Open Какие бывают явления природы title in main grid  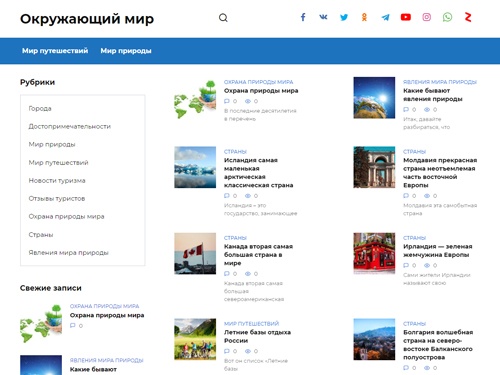click(x=433, y=95)
